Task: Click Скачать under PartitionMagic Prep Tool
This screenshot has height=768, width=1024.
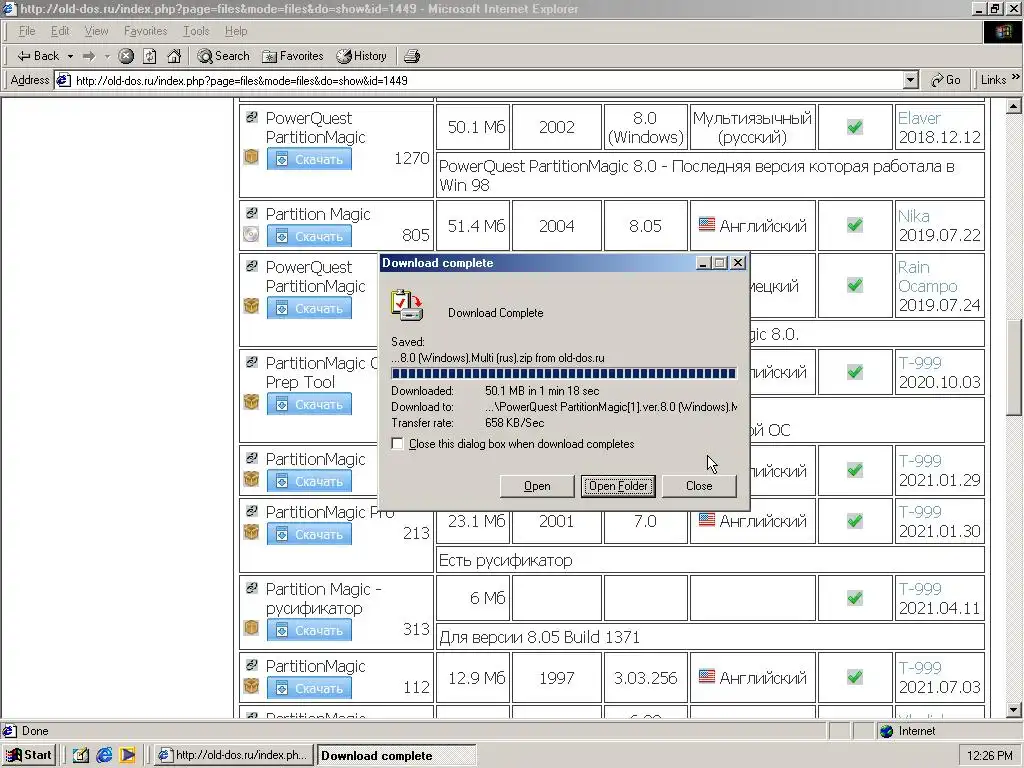Action: pos(309,404)
